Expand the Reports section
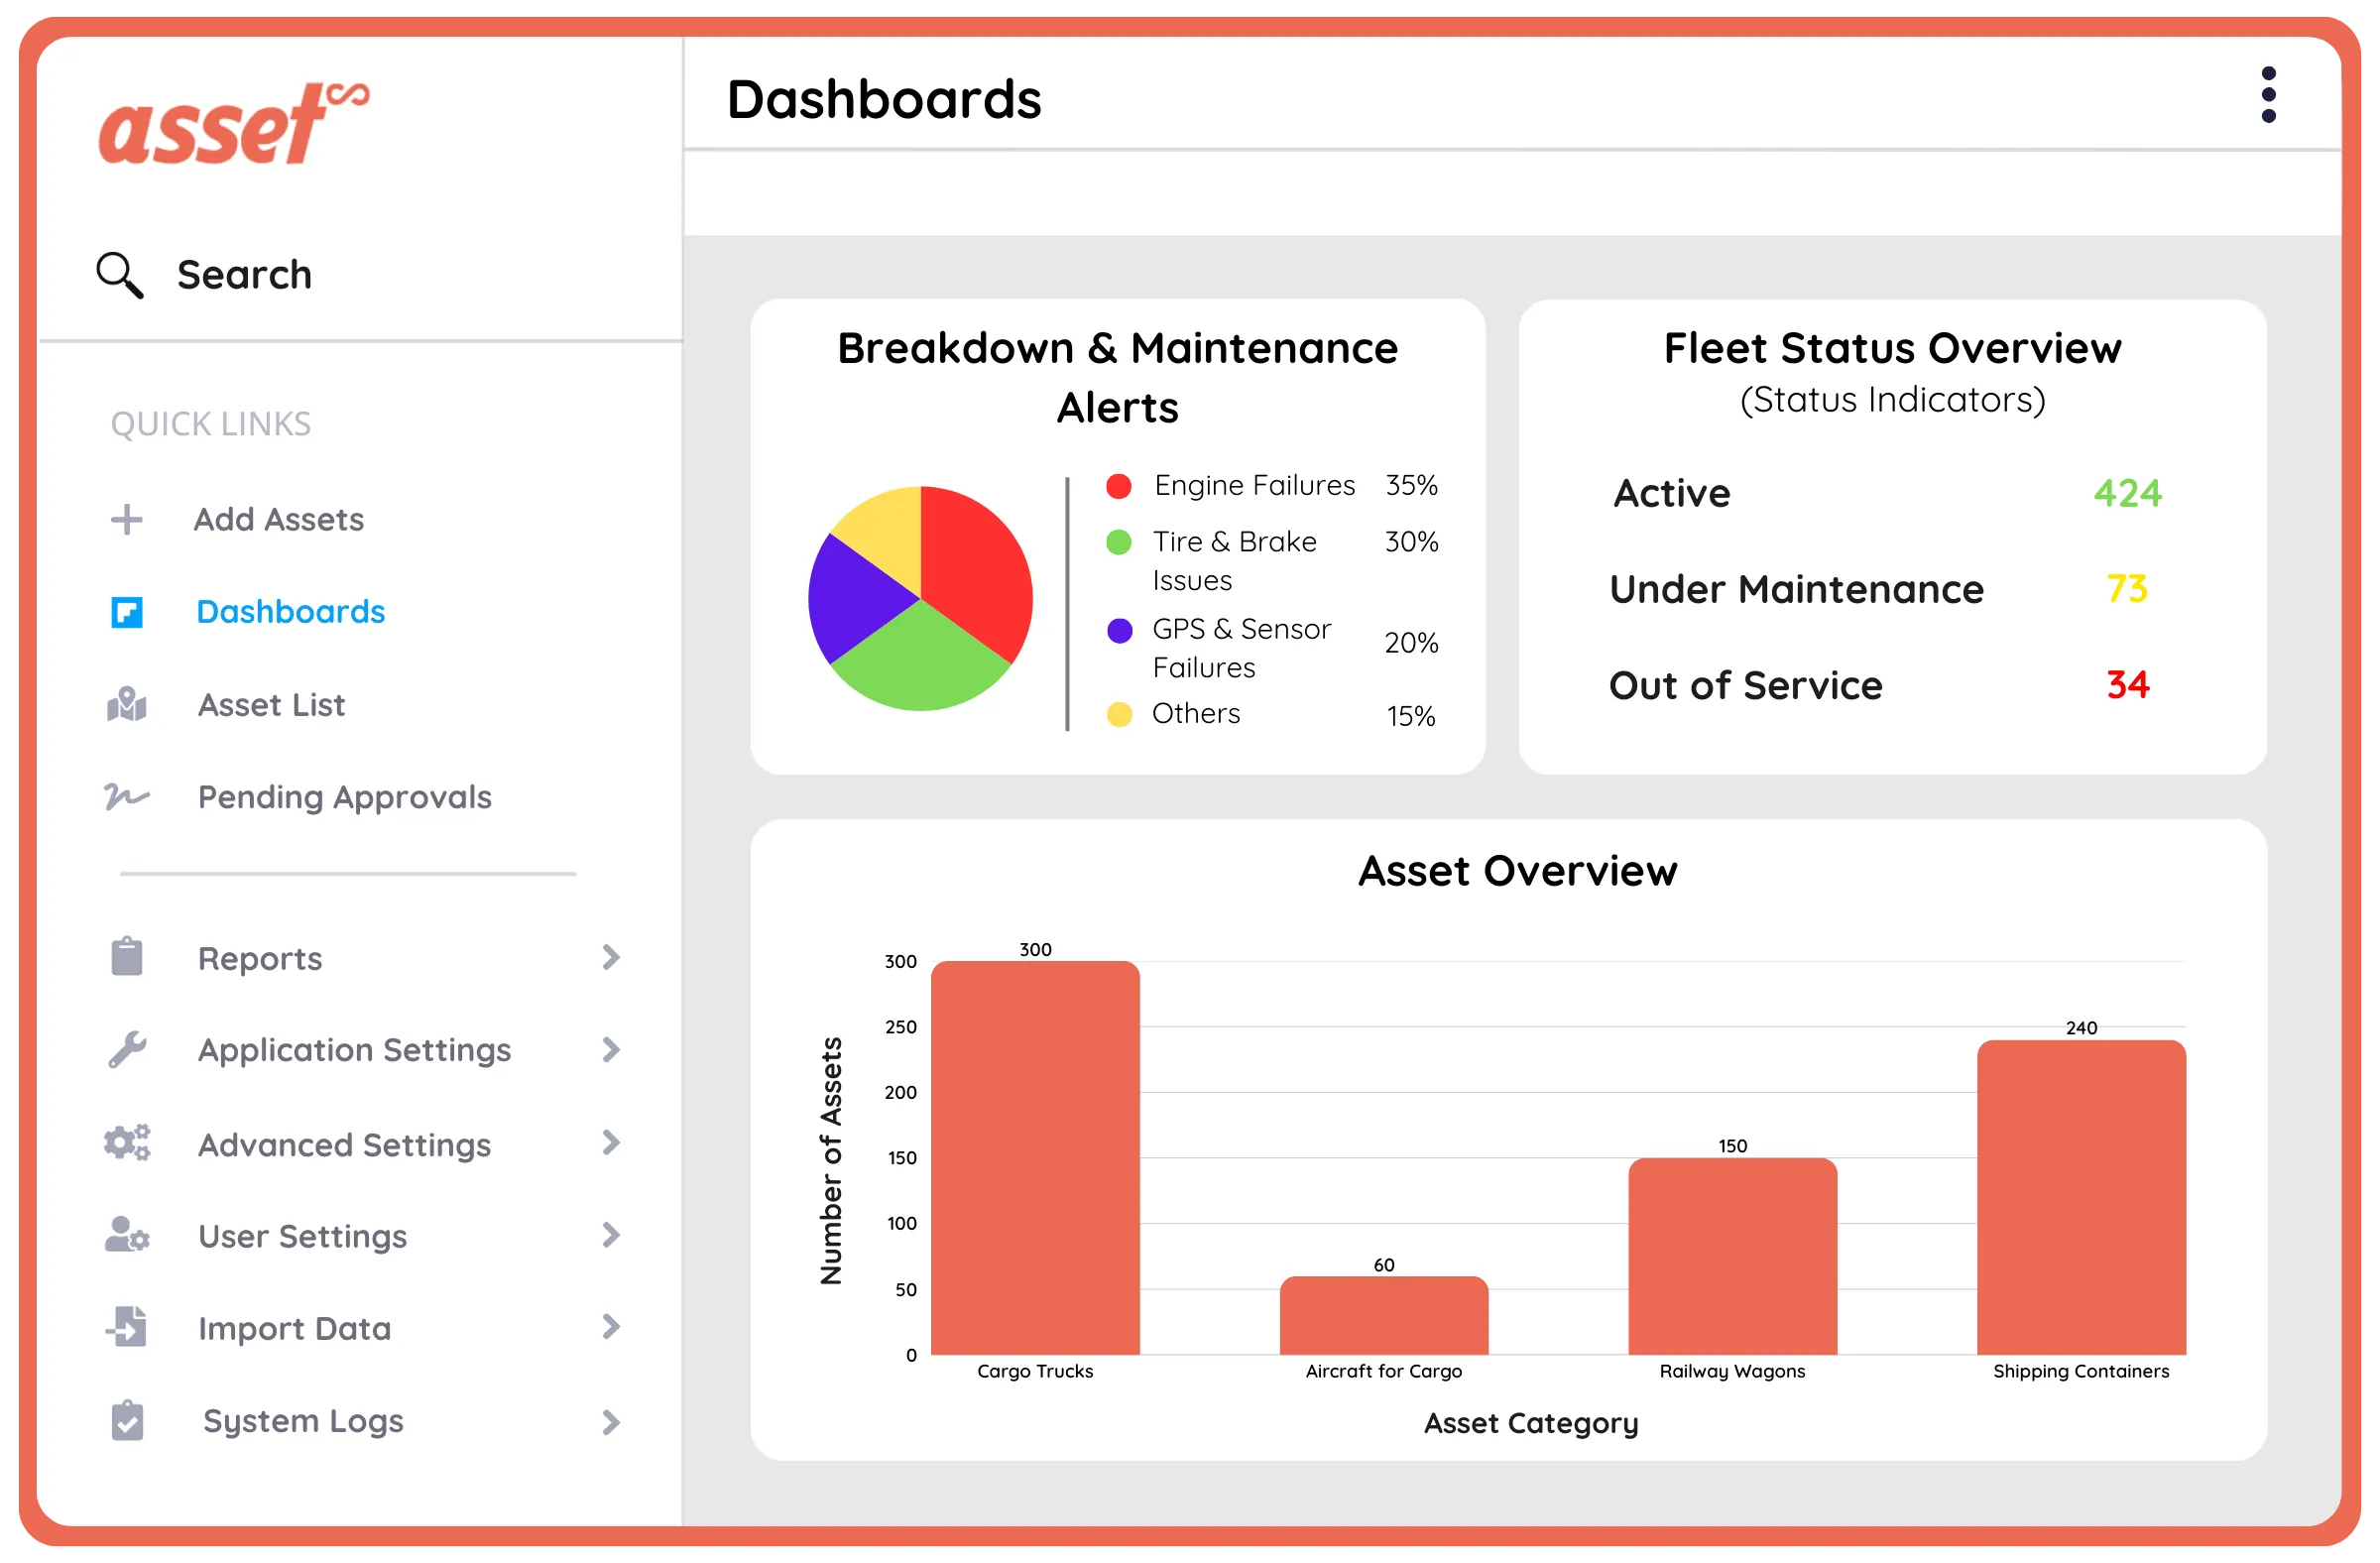The width and height of the screenshot is (2380, 1563). [x=611, y=957]
